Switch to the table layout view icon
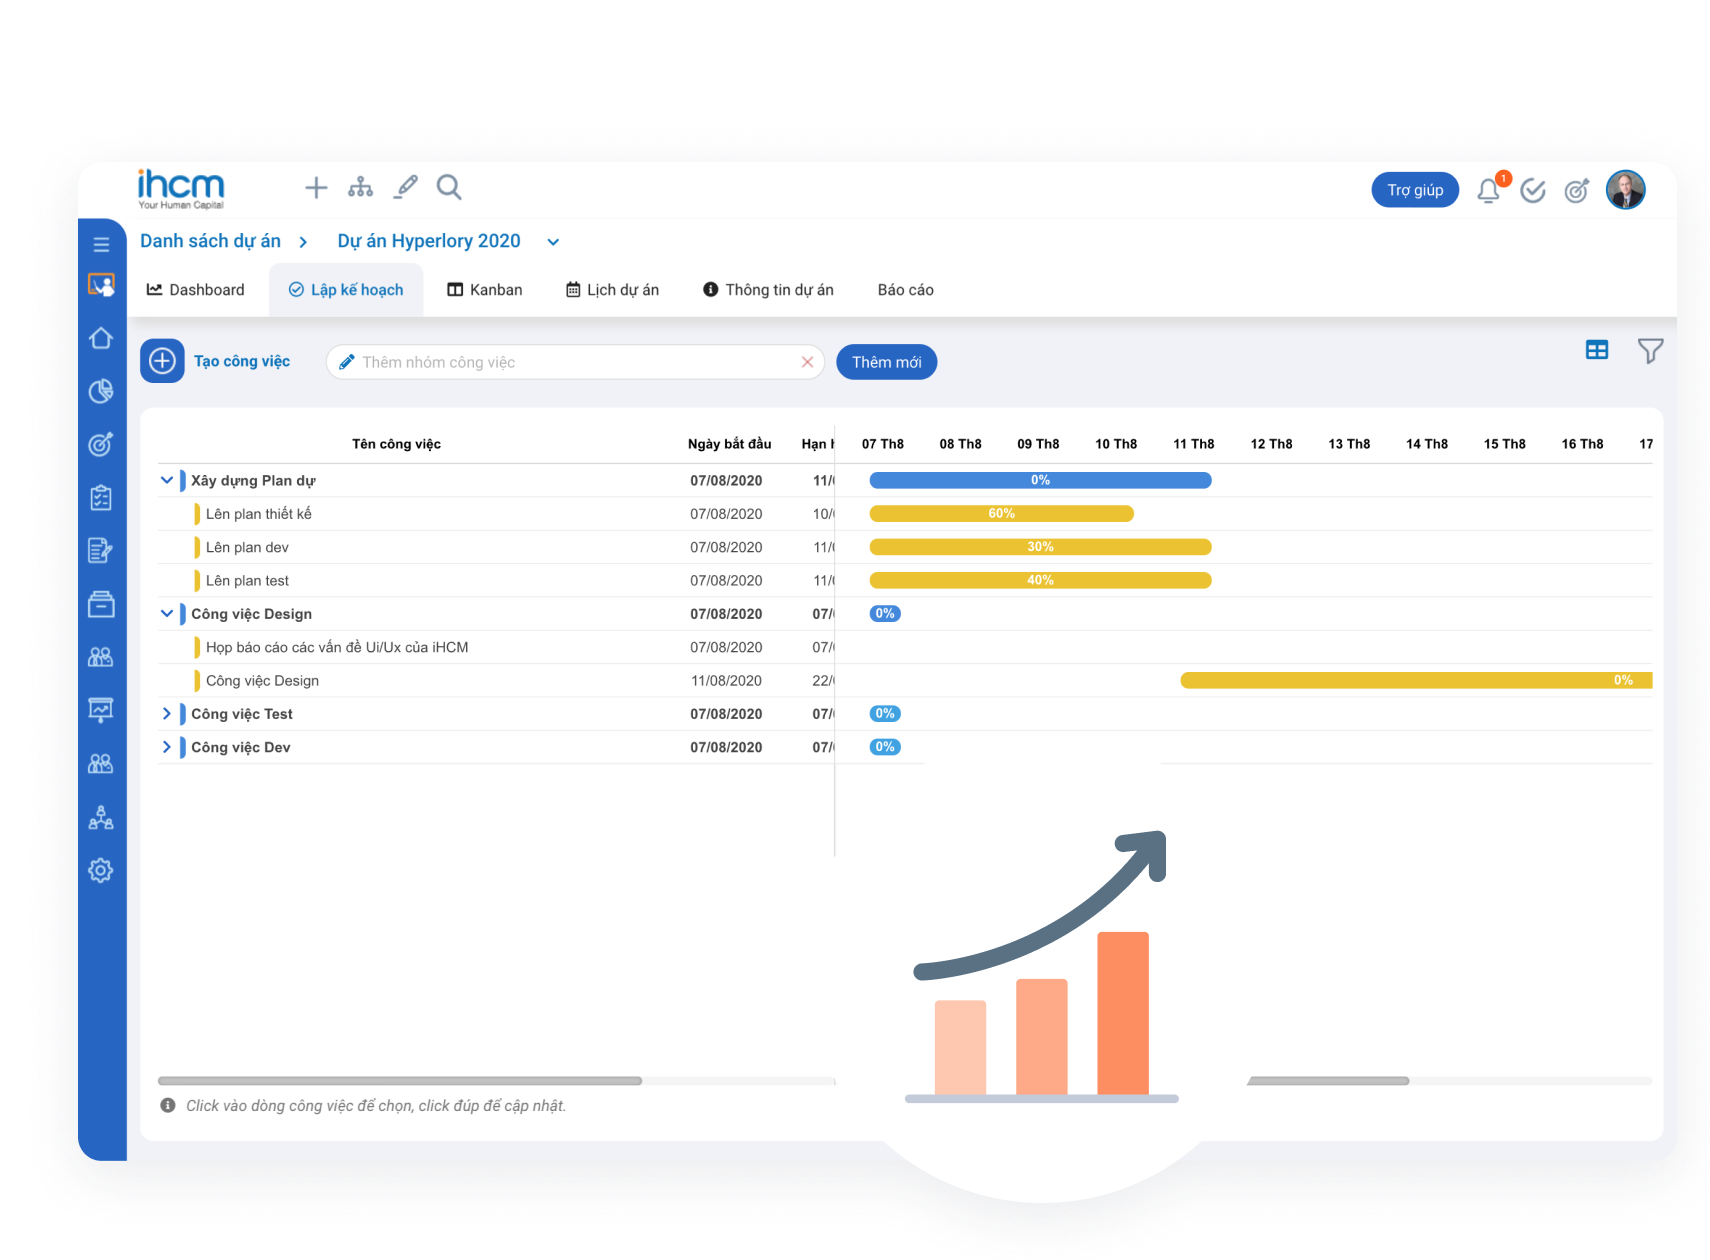Image resolution: width=1710 pixels, height=1260 pixels. point(1597,350)
